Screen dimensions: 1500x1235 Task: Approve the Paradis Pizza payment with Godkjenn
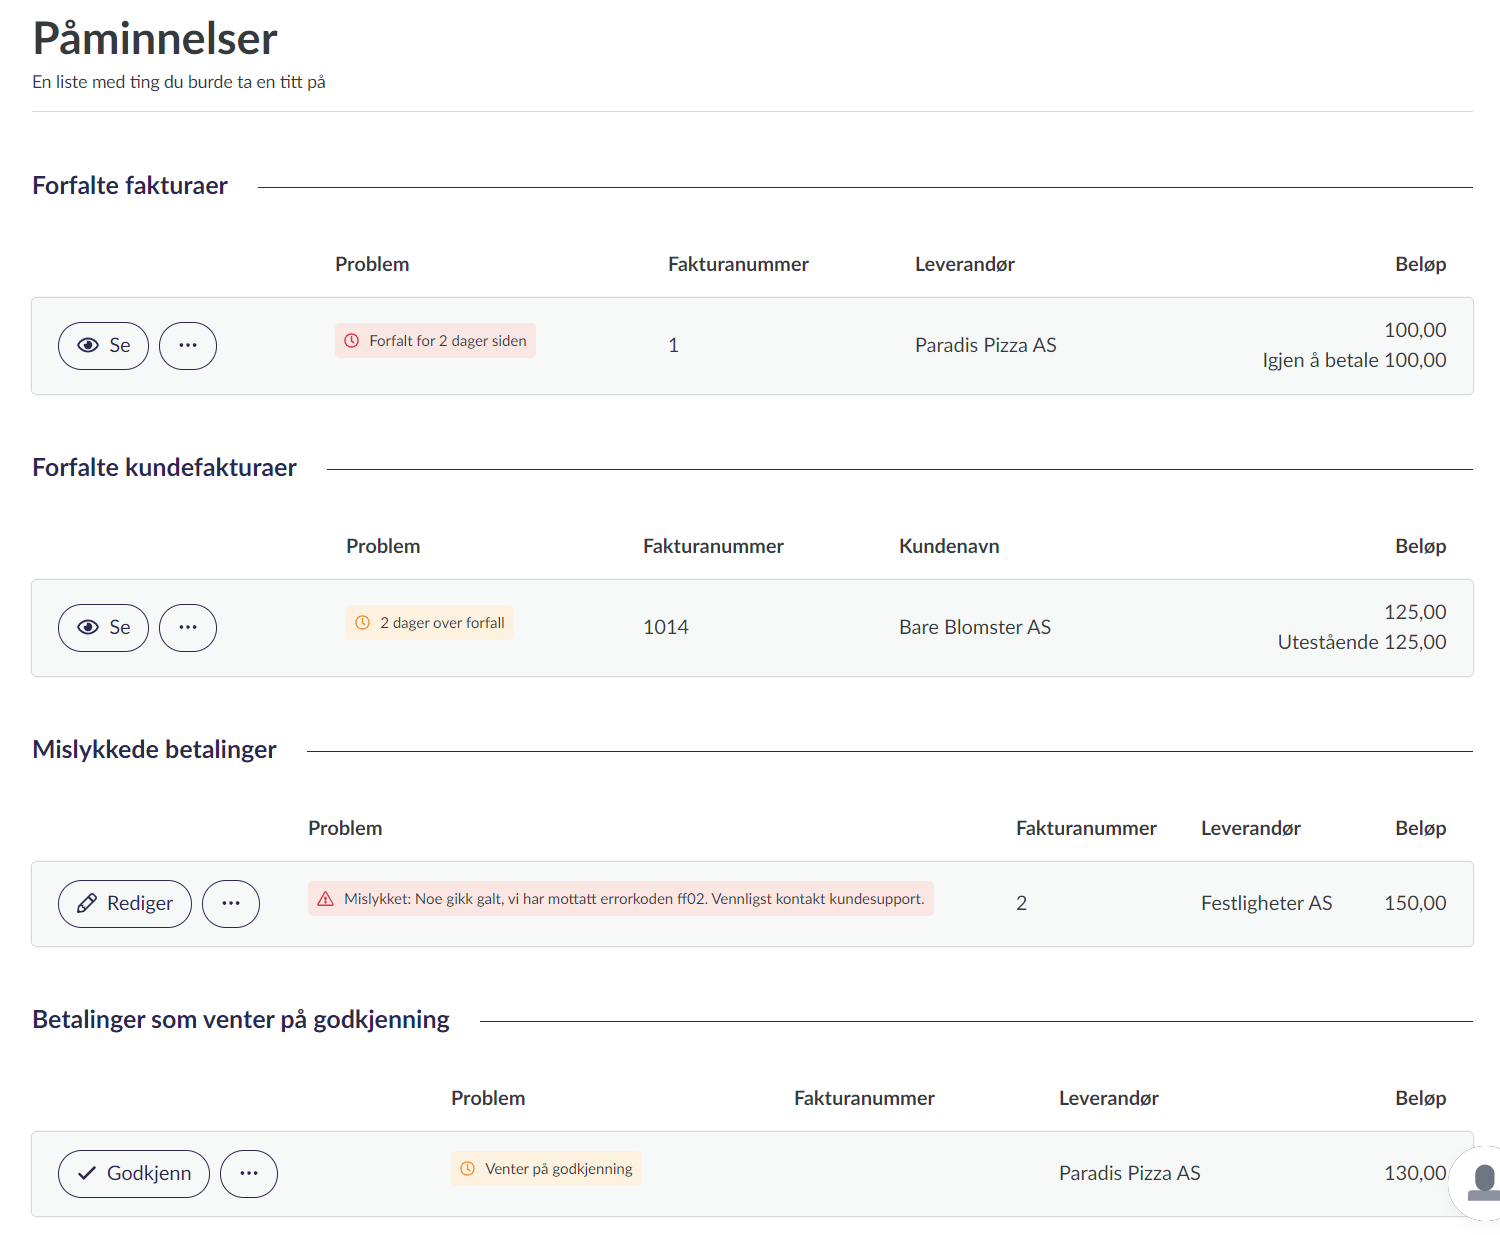pos(134,1174)
